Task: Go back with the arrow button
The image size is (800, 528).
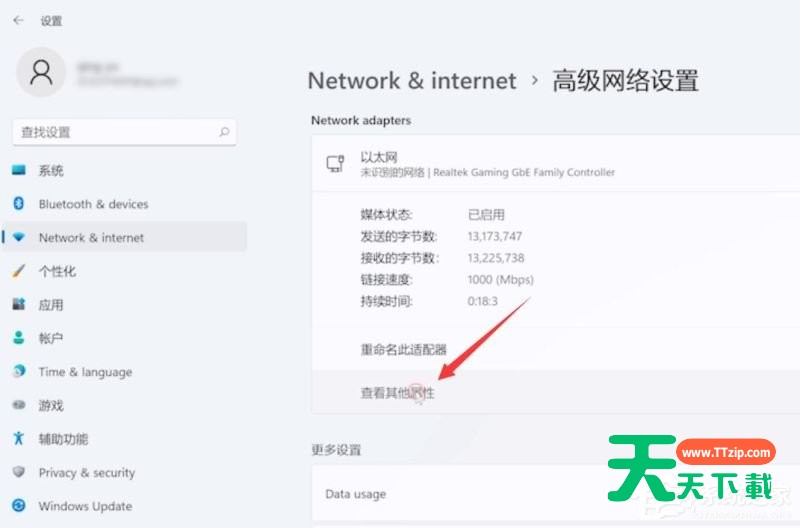Action: (19, 20)
